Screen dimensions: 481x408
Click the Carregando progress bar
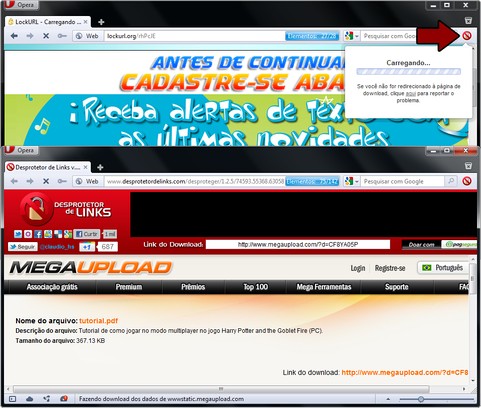(408, 71)
